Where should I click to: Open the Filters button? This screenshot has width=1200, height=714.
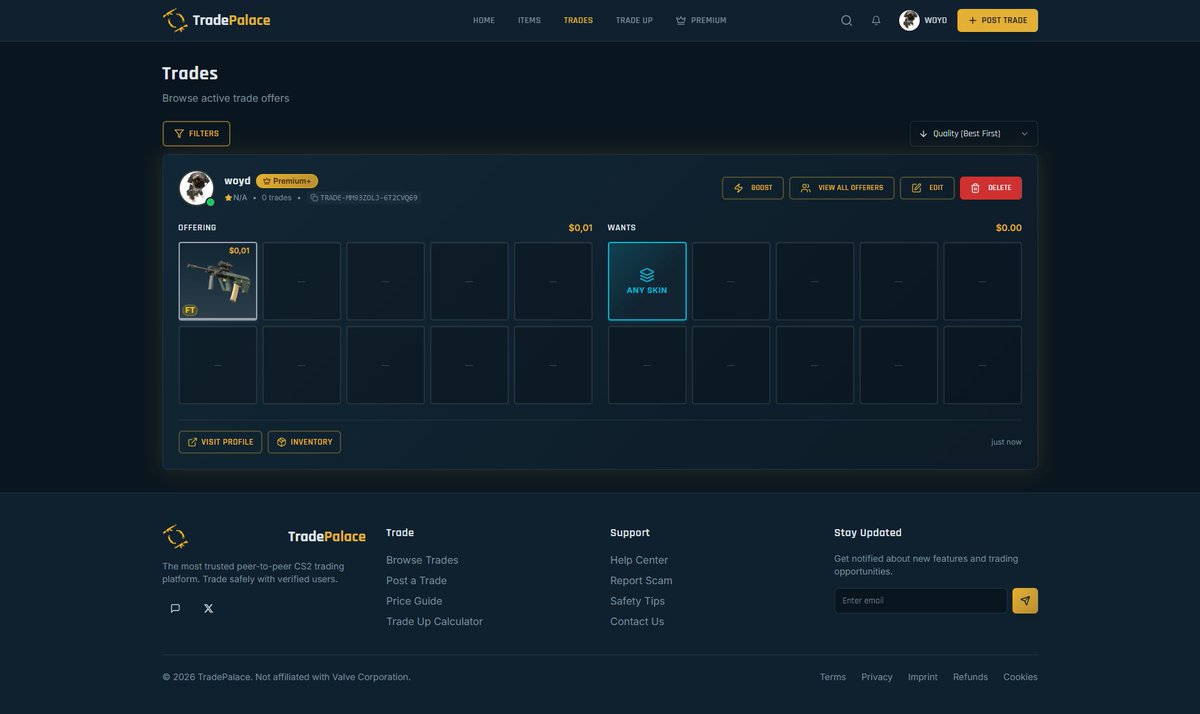[196, 134]
